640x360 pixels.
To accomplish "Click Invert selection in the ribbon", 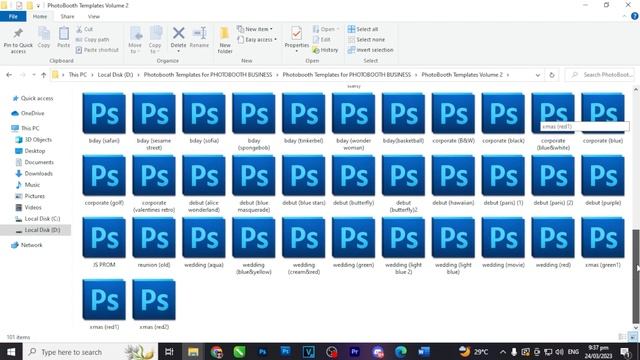I will click(x=371, y=50).
